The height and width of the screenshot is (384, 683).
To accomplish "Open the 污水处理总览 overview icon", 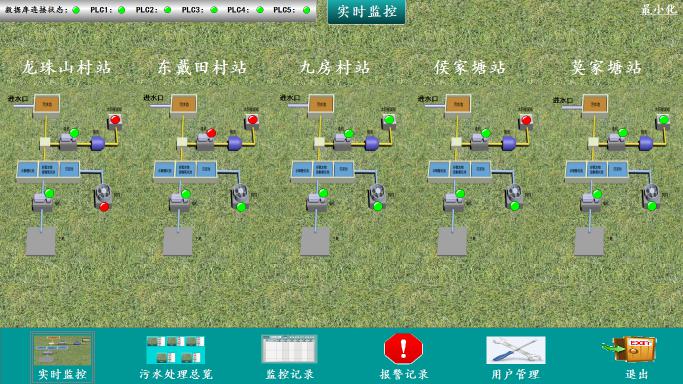I will [175, 350].
